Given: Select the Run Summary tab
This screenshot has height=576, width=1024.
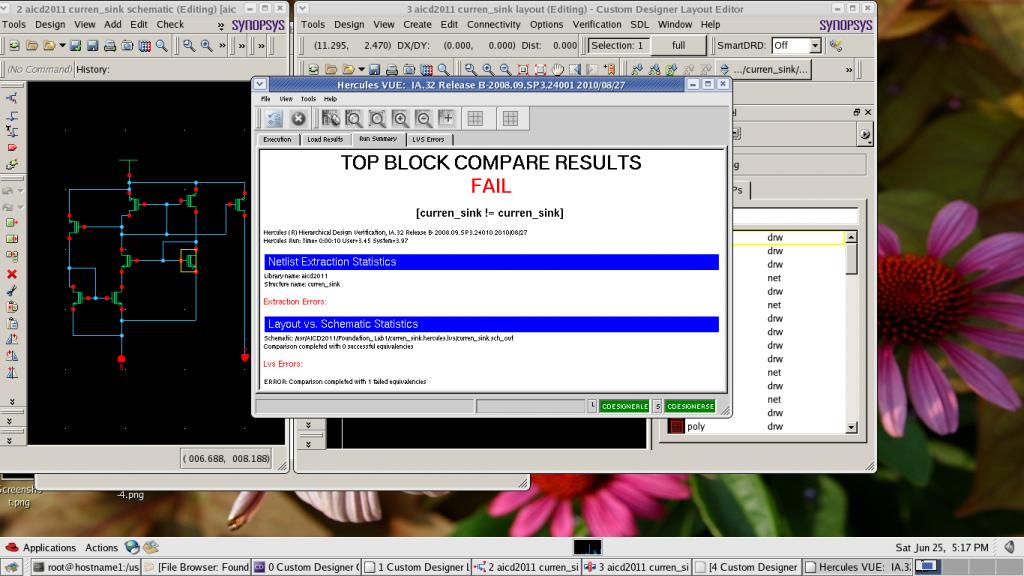Looking at the screenshot, I should (377, 138).
